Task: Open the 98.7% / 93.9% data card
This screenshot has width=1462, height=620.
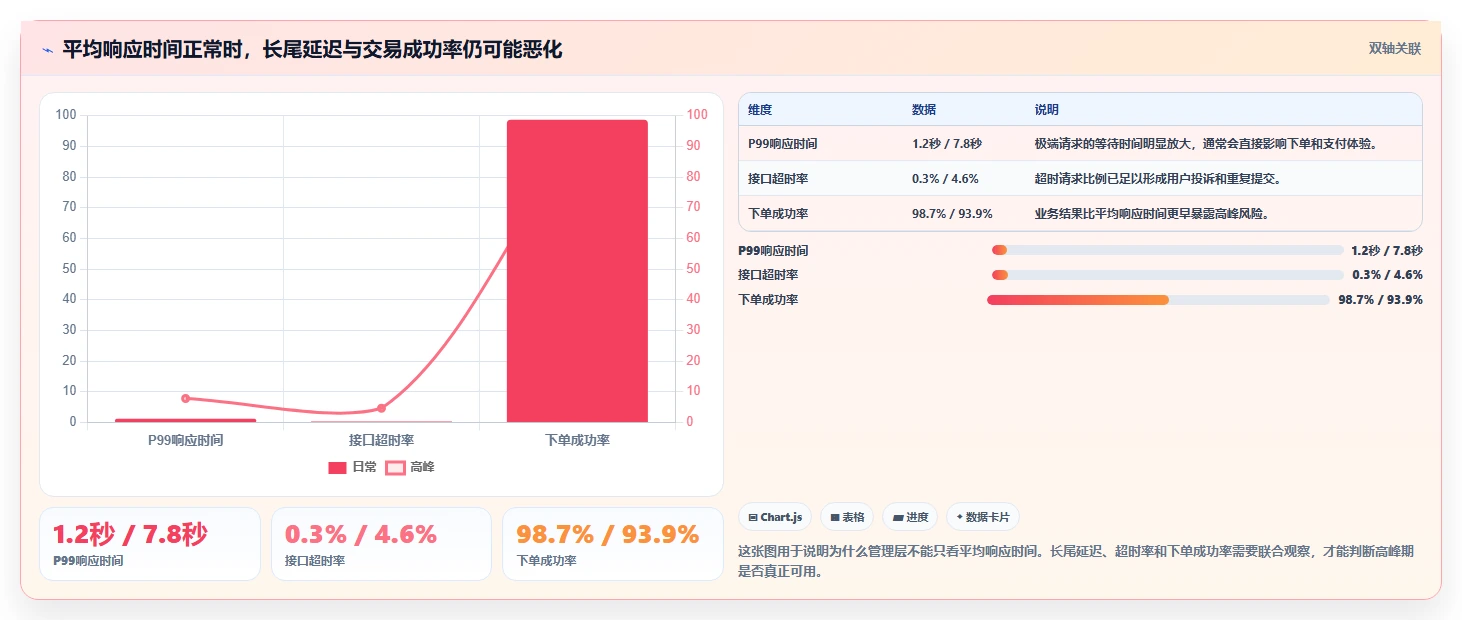Action: click(x=613, y=544)
